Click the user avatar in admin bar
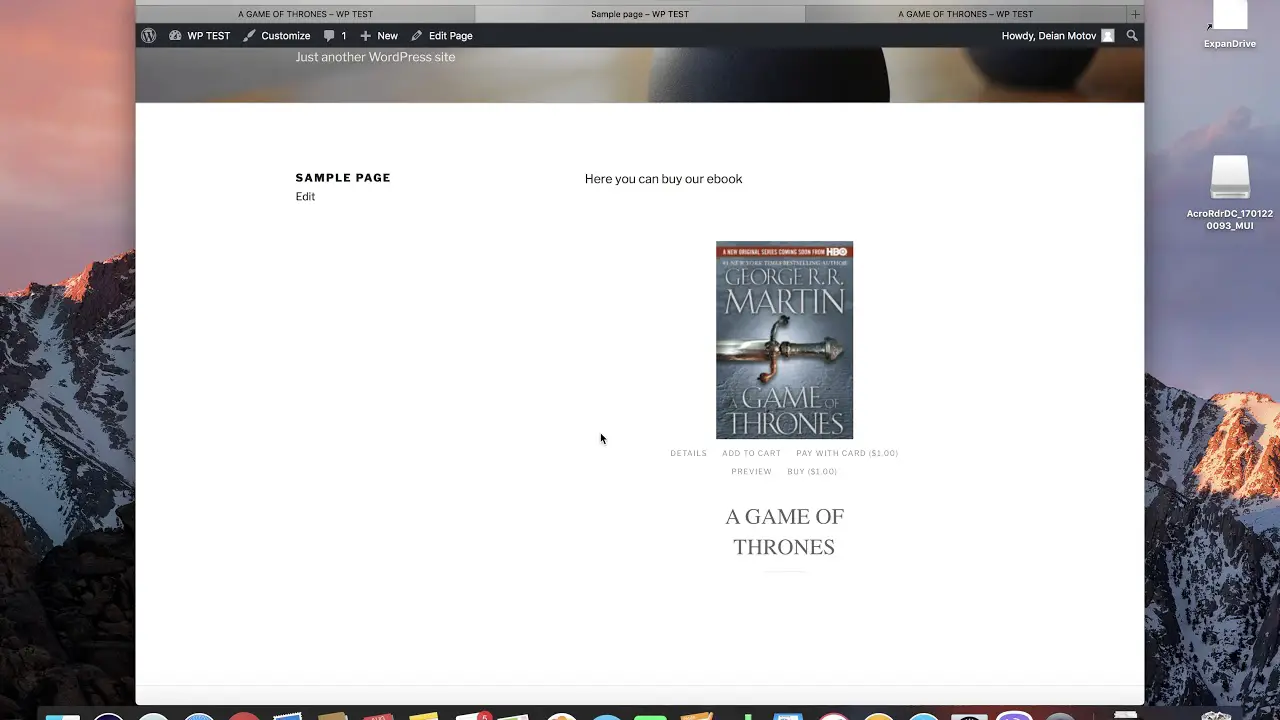The width and height of the screenshot is (1280, 720). pos(1107,35)
